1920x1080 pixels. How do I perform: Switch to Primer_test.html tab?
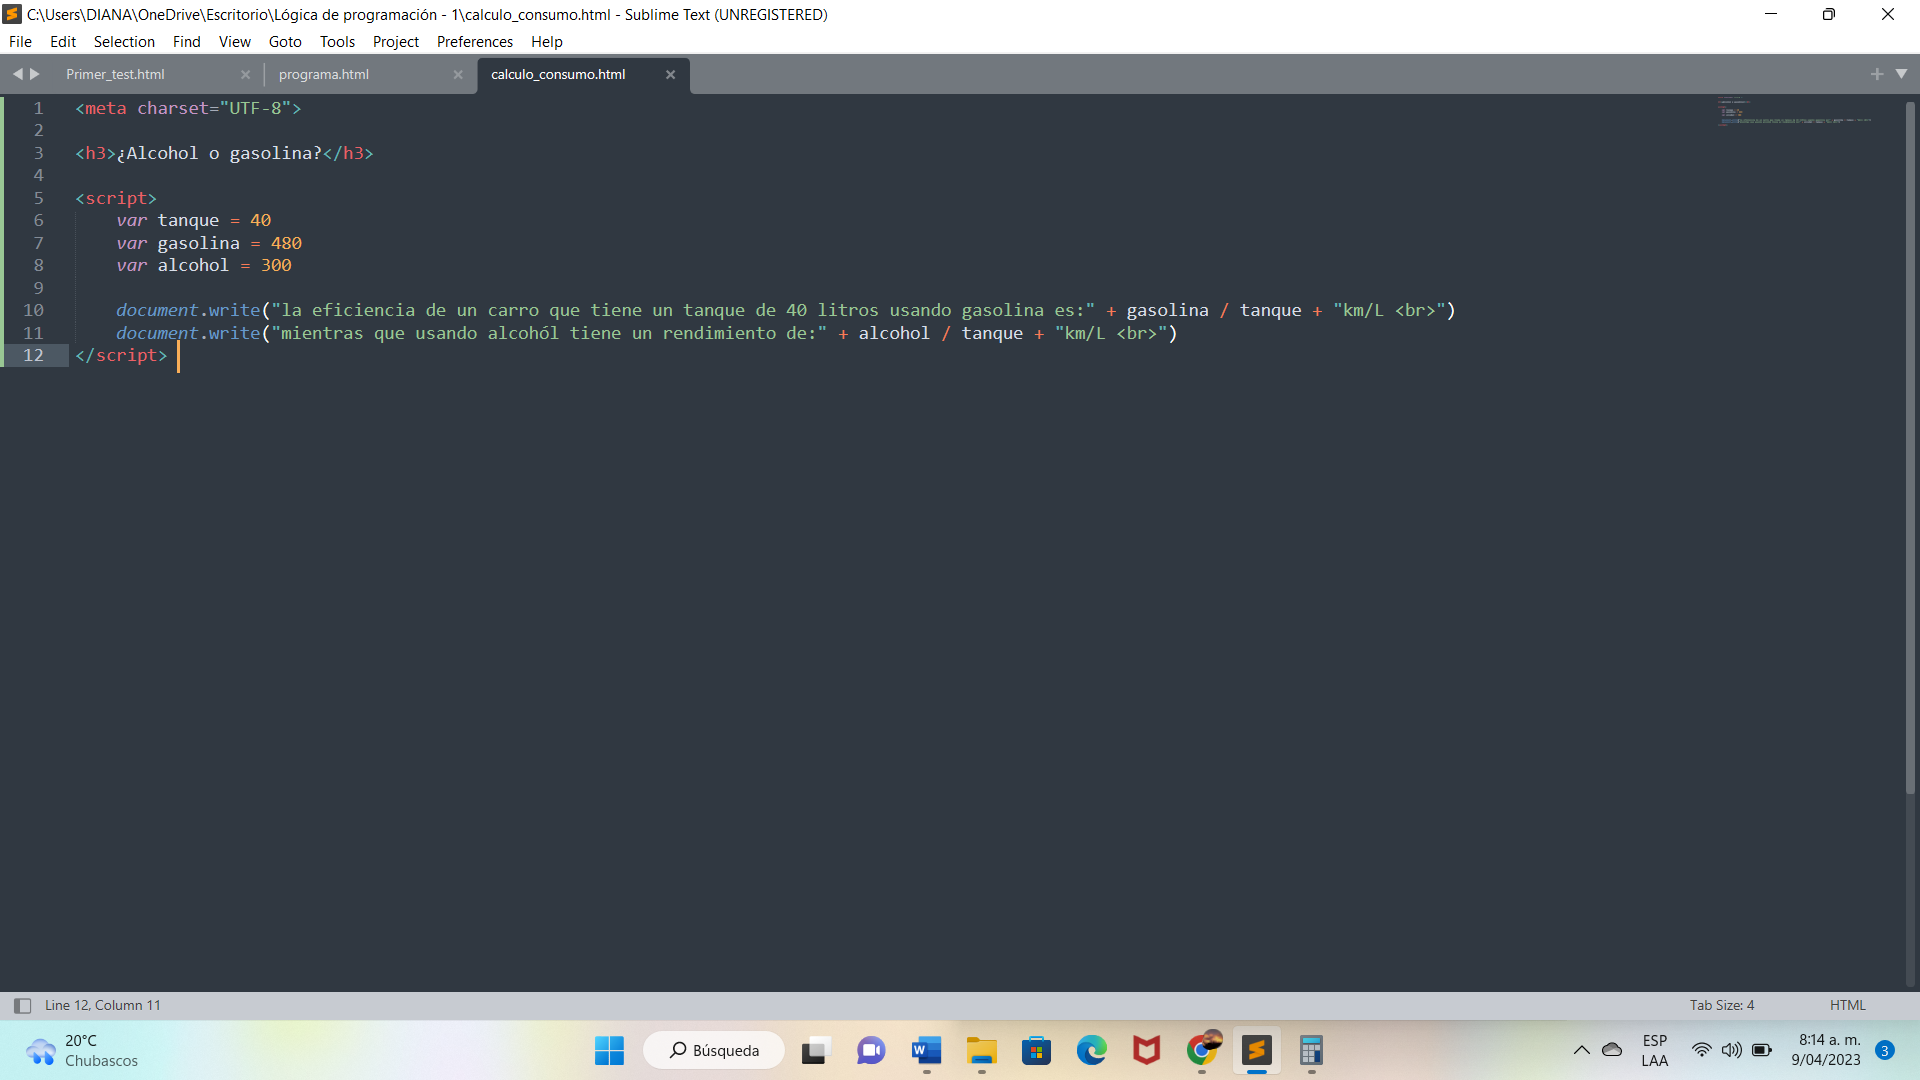[x=115, y=75]
